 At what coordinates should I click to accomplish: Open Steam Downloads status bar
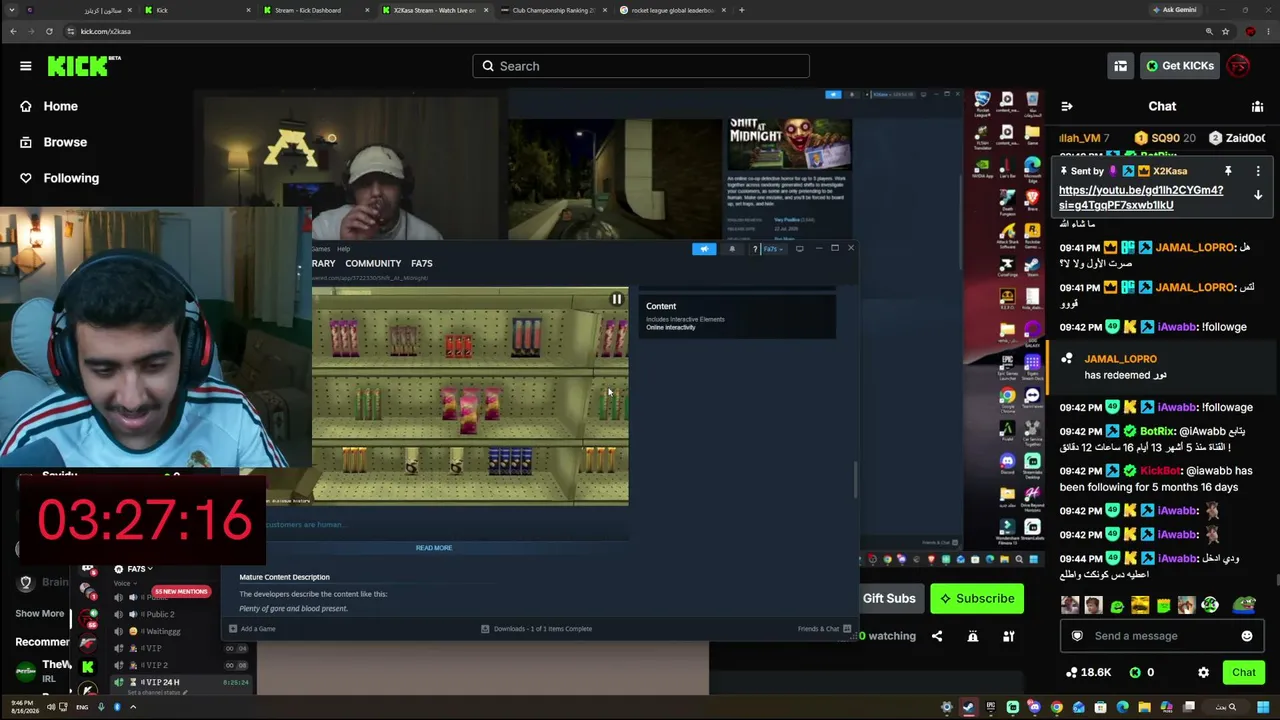pos(537,629)
